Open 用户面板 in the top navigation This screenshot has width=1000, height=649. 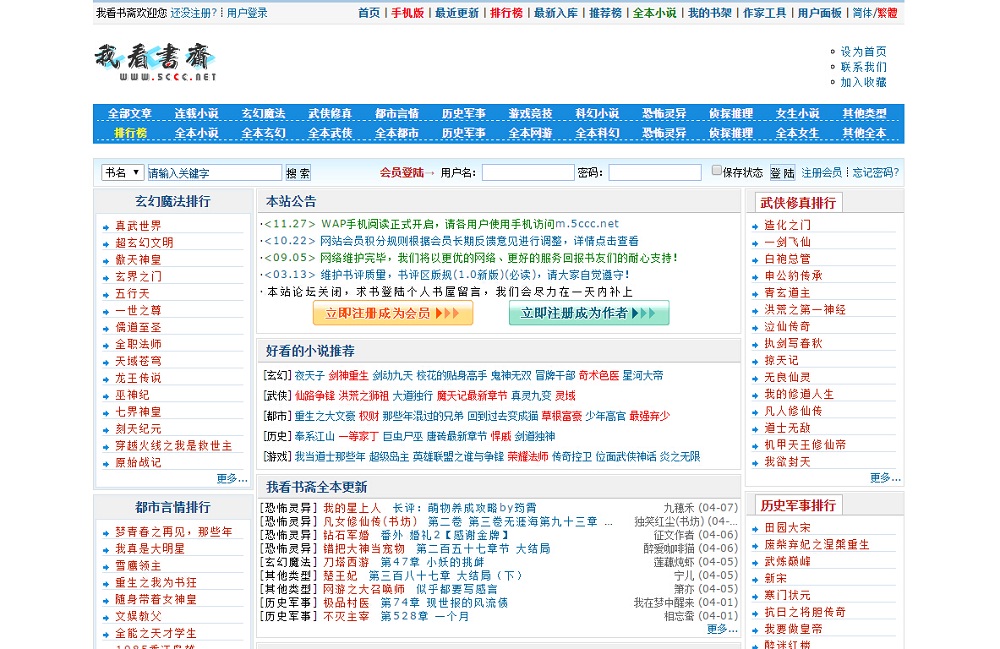click(820, 13)
